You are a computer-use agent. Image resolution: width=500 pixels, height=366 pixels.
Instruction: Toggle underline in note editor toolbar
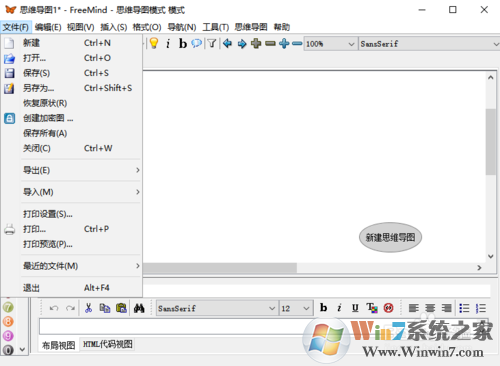[355, 308]
